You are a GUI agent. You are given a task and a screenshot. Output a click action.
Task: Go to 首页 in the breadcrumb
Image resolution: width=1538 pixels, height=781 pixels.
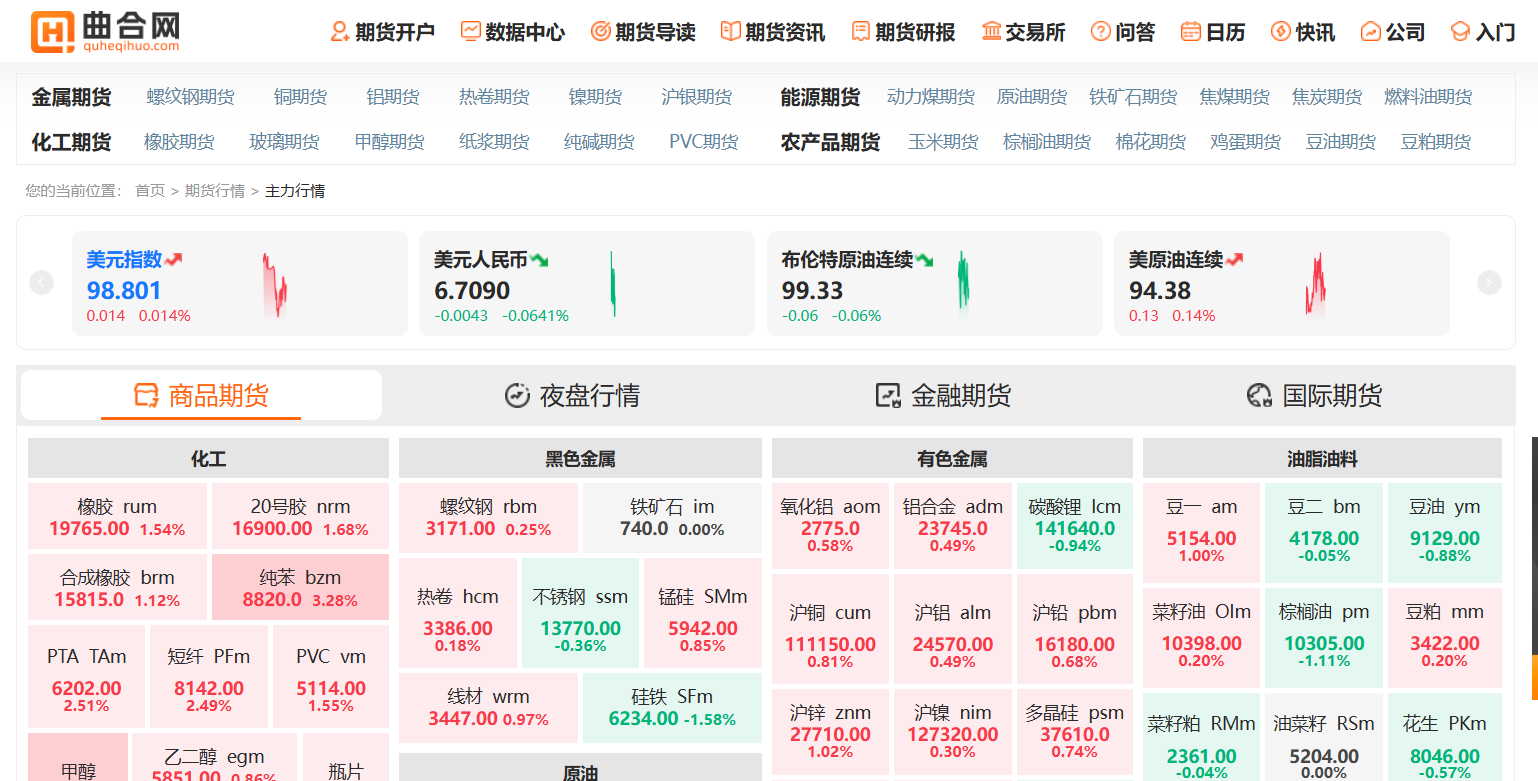tap(150, 191)
